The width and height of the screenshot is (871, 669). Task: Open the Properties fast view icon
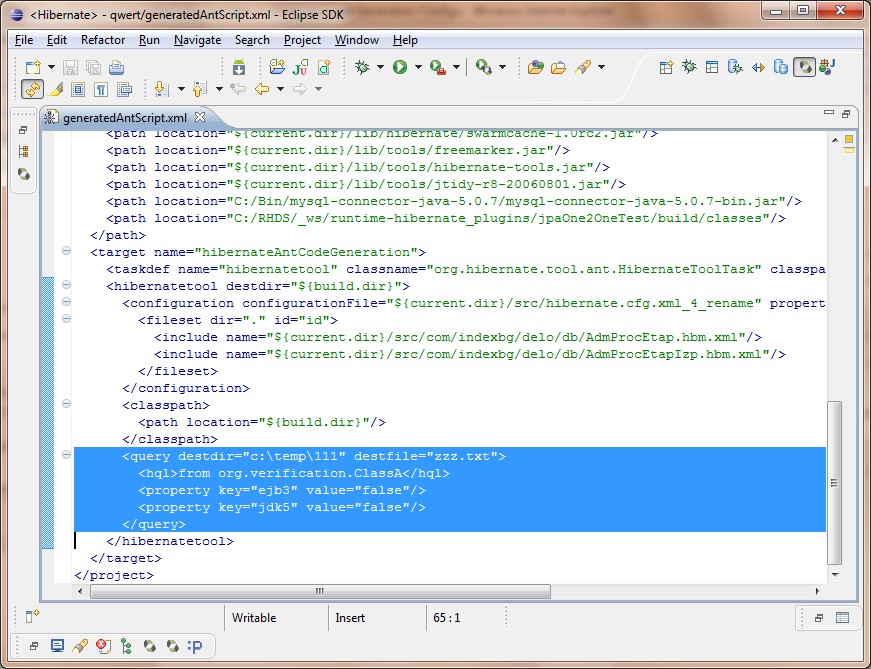tap(196, 646)
